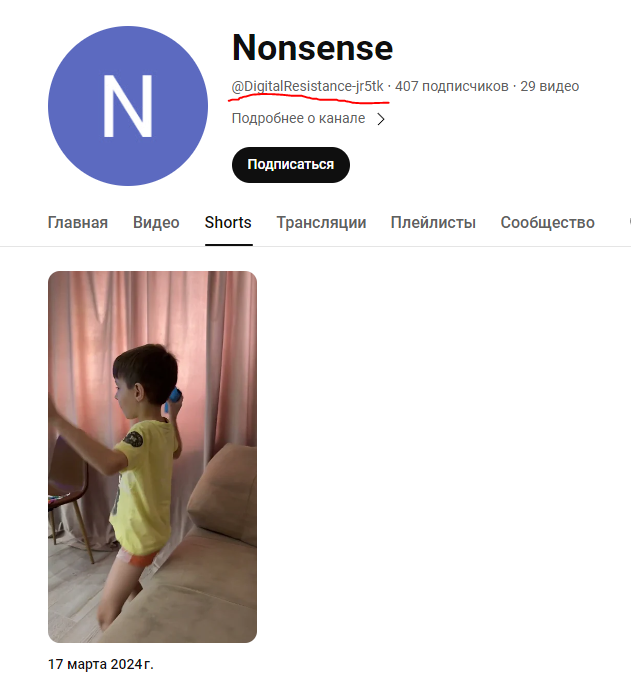Switch to the Сообщество tab

548,223
